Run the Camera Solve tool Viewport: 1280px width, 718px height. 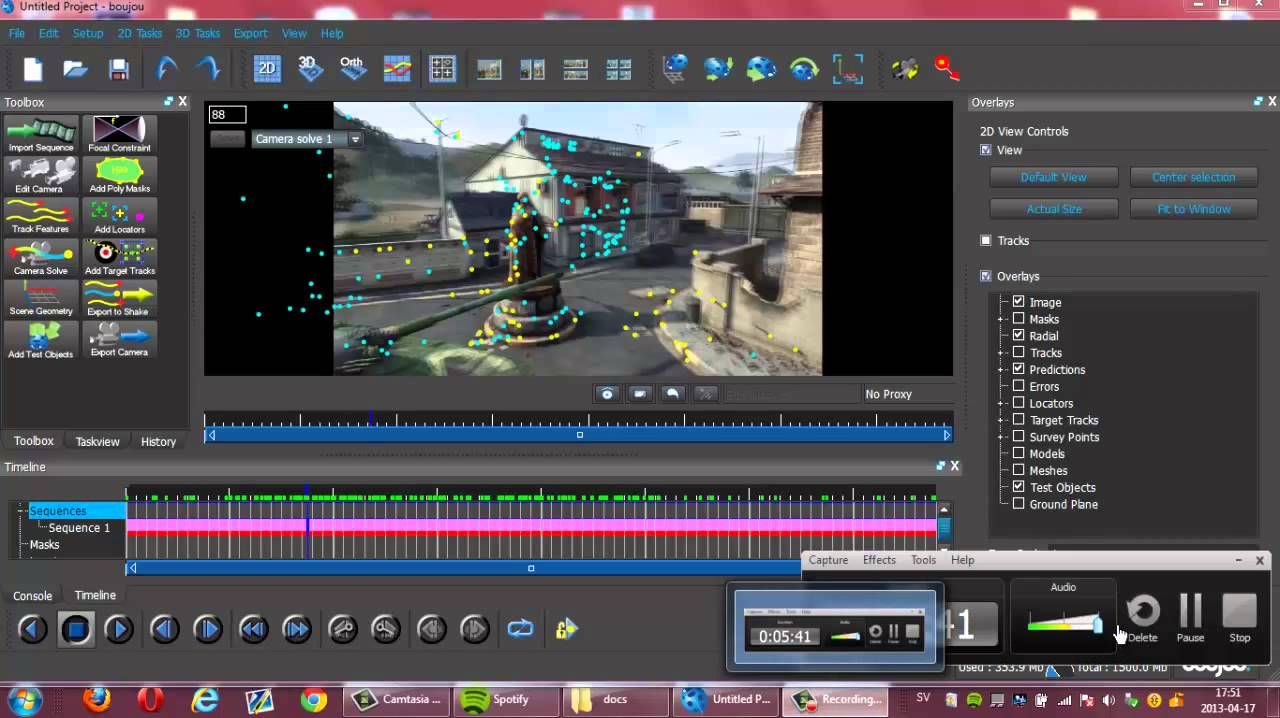41,257
